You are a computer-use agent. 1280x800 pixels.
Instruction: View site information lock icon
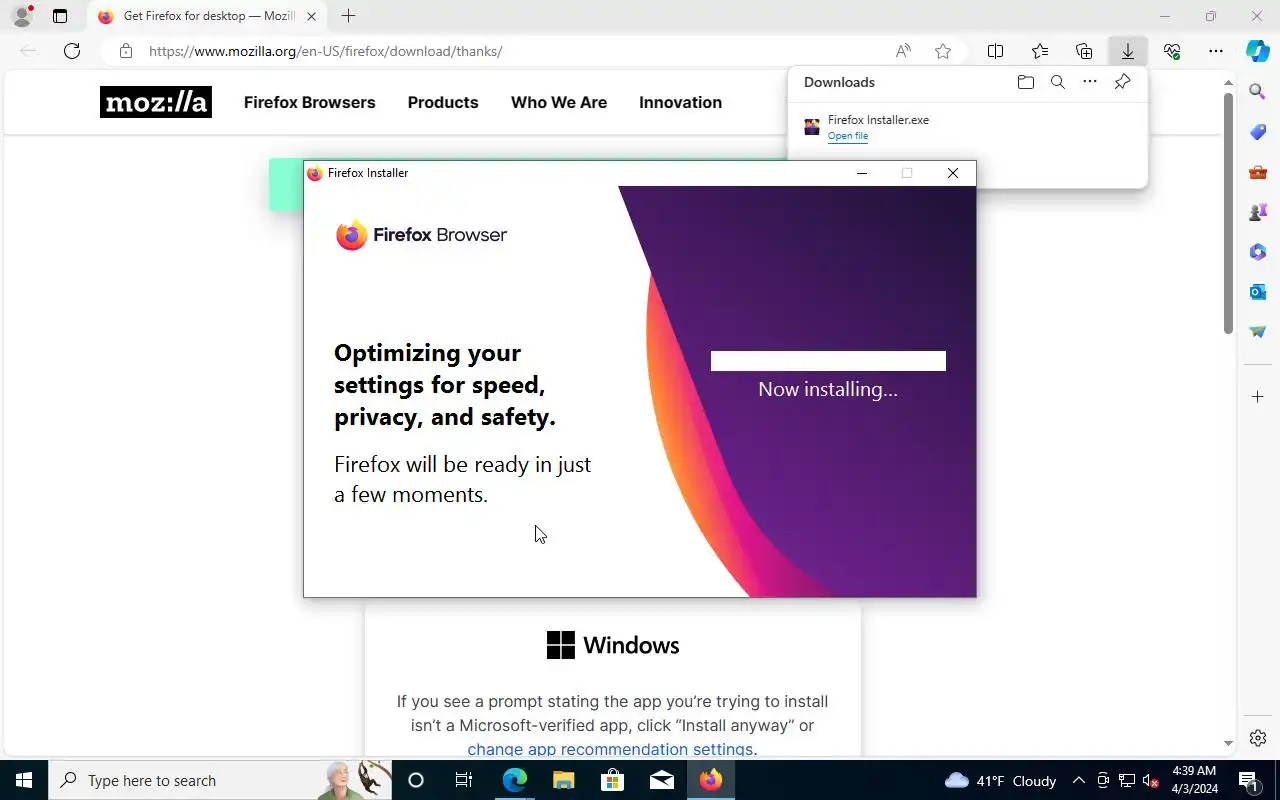(x=125, y=51)
